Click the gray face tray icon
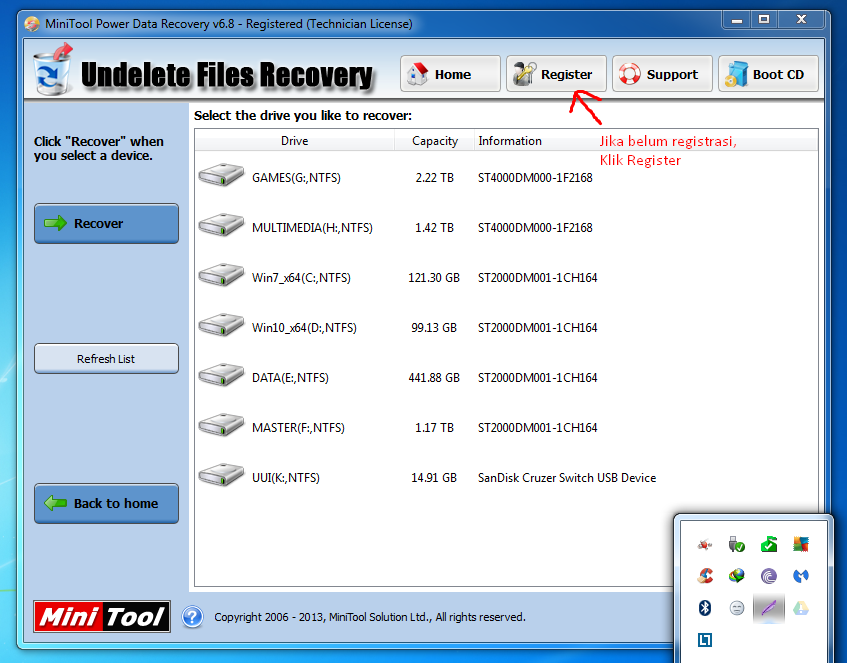The image size is (847, 663). pyautogui.click(x=736, y=608)
